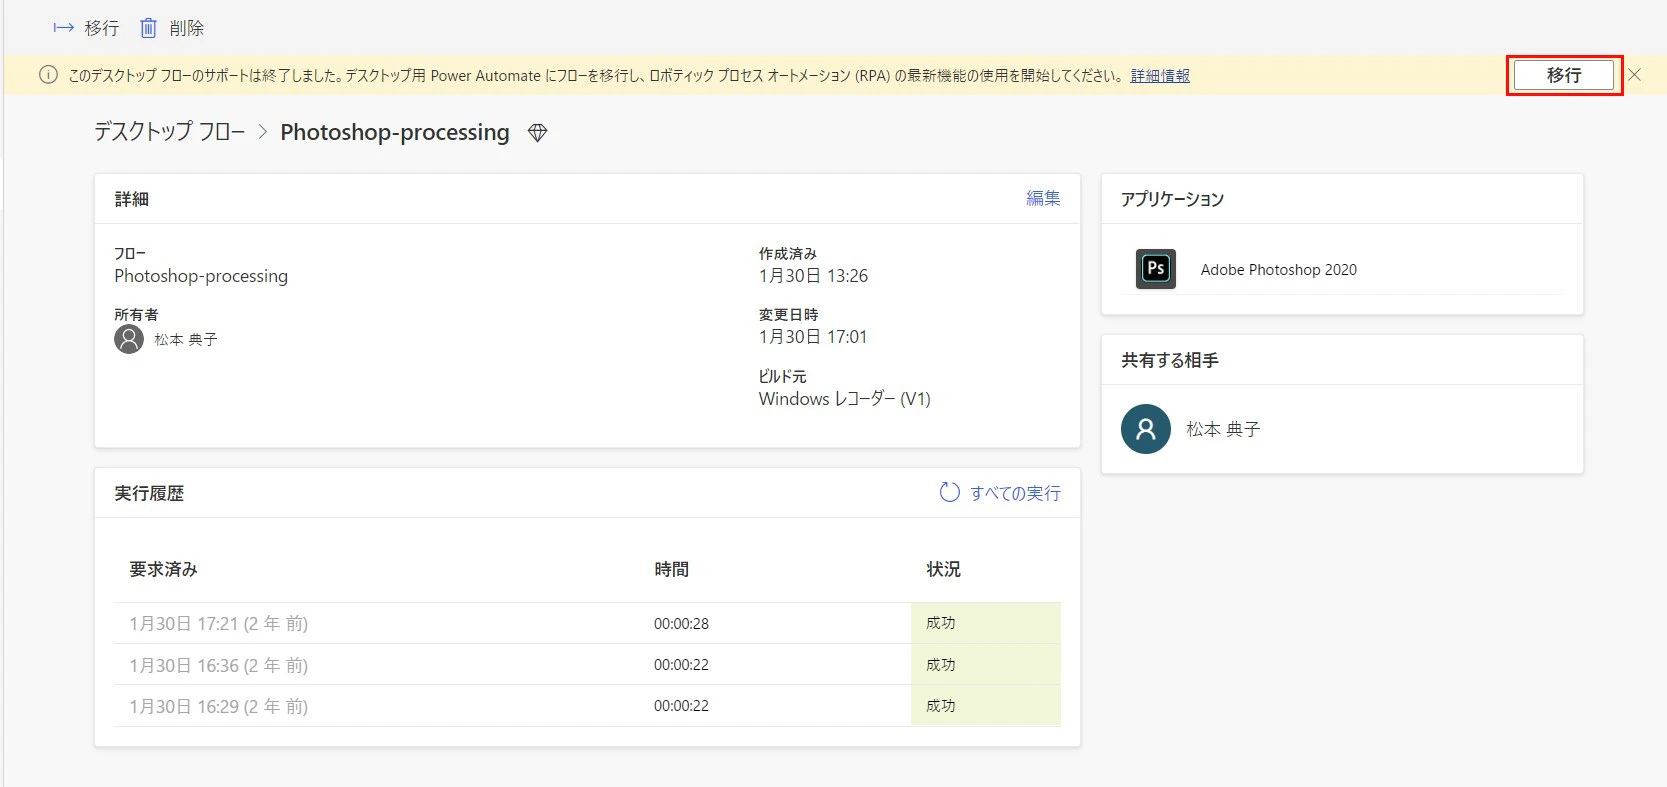Click the 変更日時 value 1月30日 17:01
Image resolution: width=1667 pixels, height=787 pixels.
[x=813, y=337]
